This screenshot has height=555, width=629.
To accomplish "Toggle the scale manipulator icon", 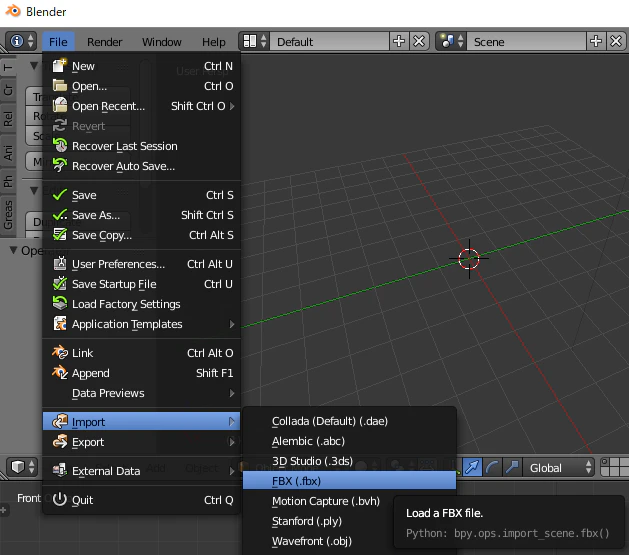I will click(512, 467).
